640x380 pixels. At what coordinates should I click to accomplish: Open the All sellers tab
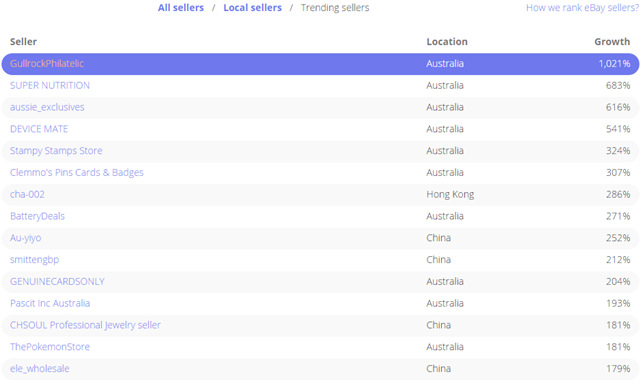[x=181, y=8]
